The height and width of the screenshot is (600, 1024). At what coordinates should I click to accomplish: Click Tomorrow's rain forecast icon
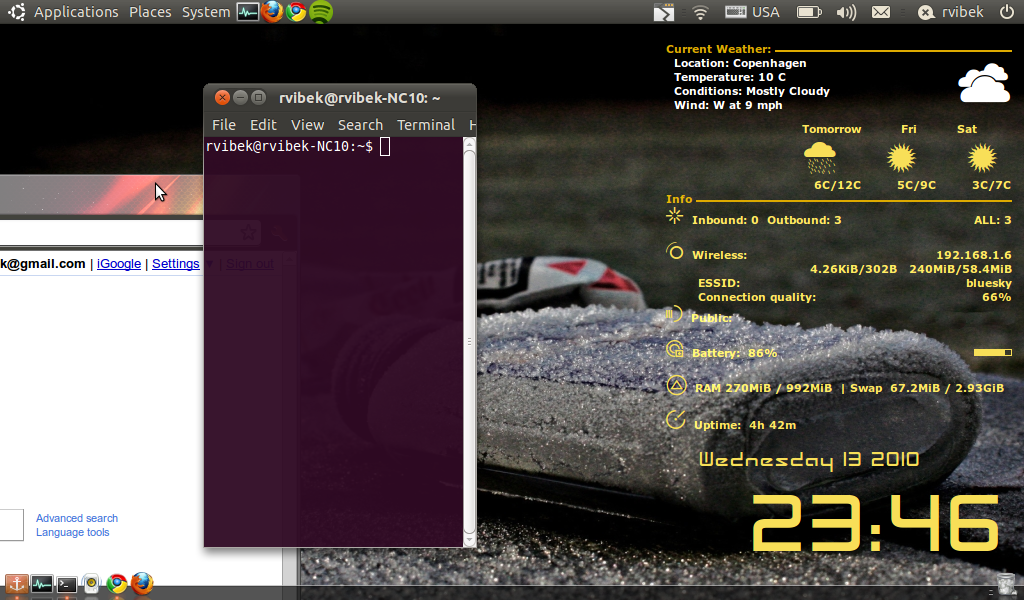pos(820,158)
